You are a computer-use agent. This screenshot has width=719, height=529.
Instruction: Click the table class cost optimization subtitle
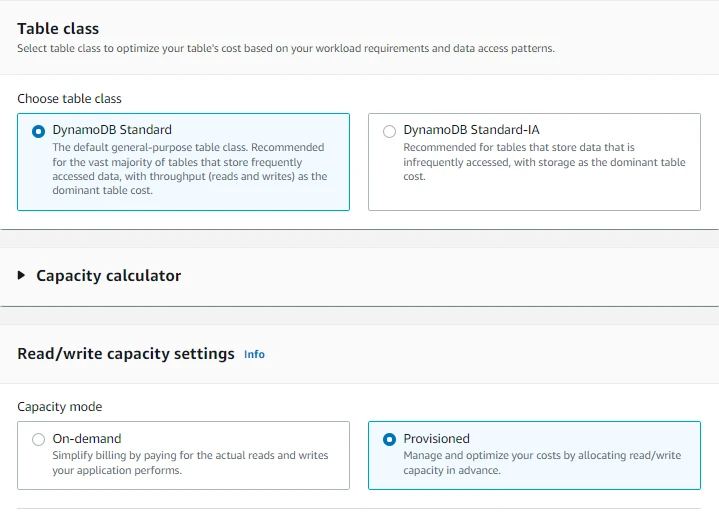tap(285, 48)
